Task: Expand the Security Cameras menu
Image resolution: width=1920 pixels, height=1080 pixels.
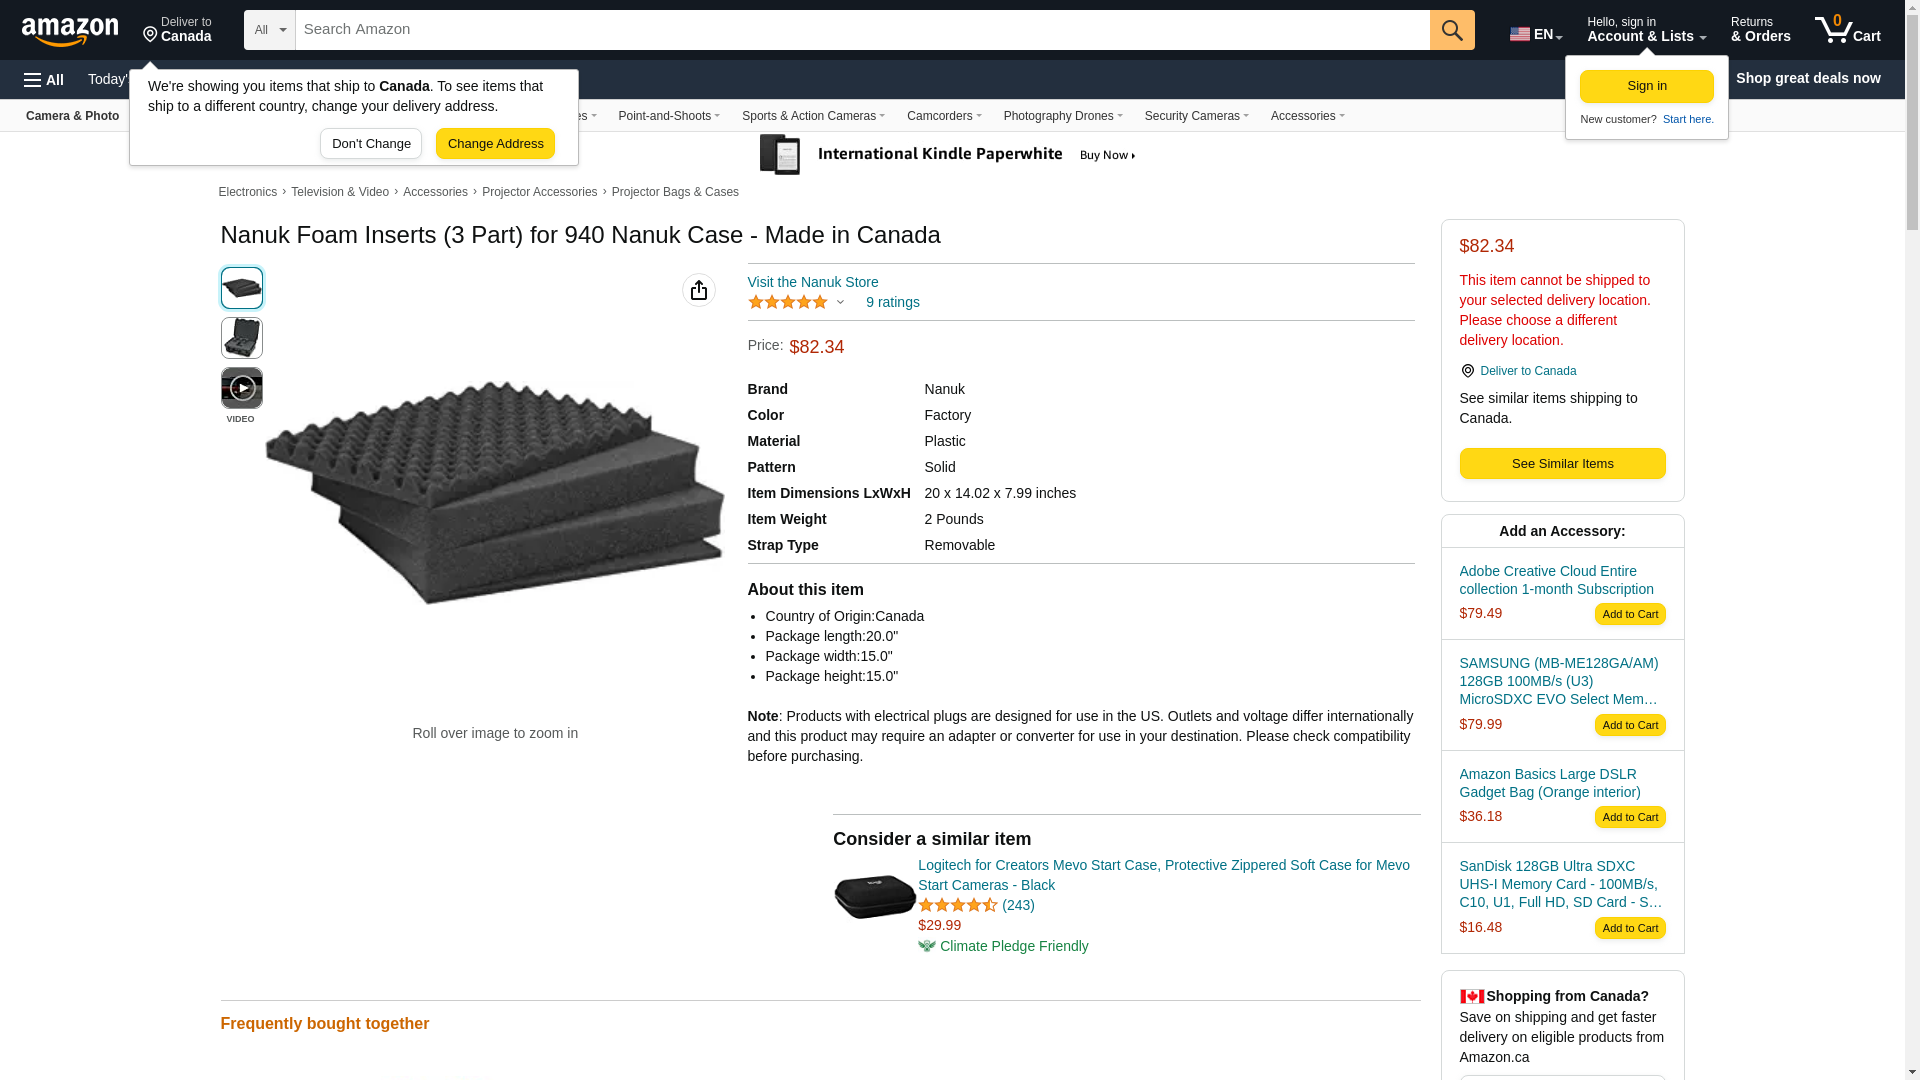Action: (x=1196, y=116)
